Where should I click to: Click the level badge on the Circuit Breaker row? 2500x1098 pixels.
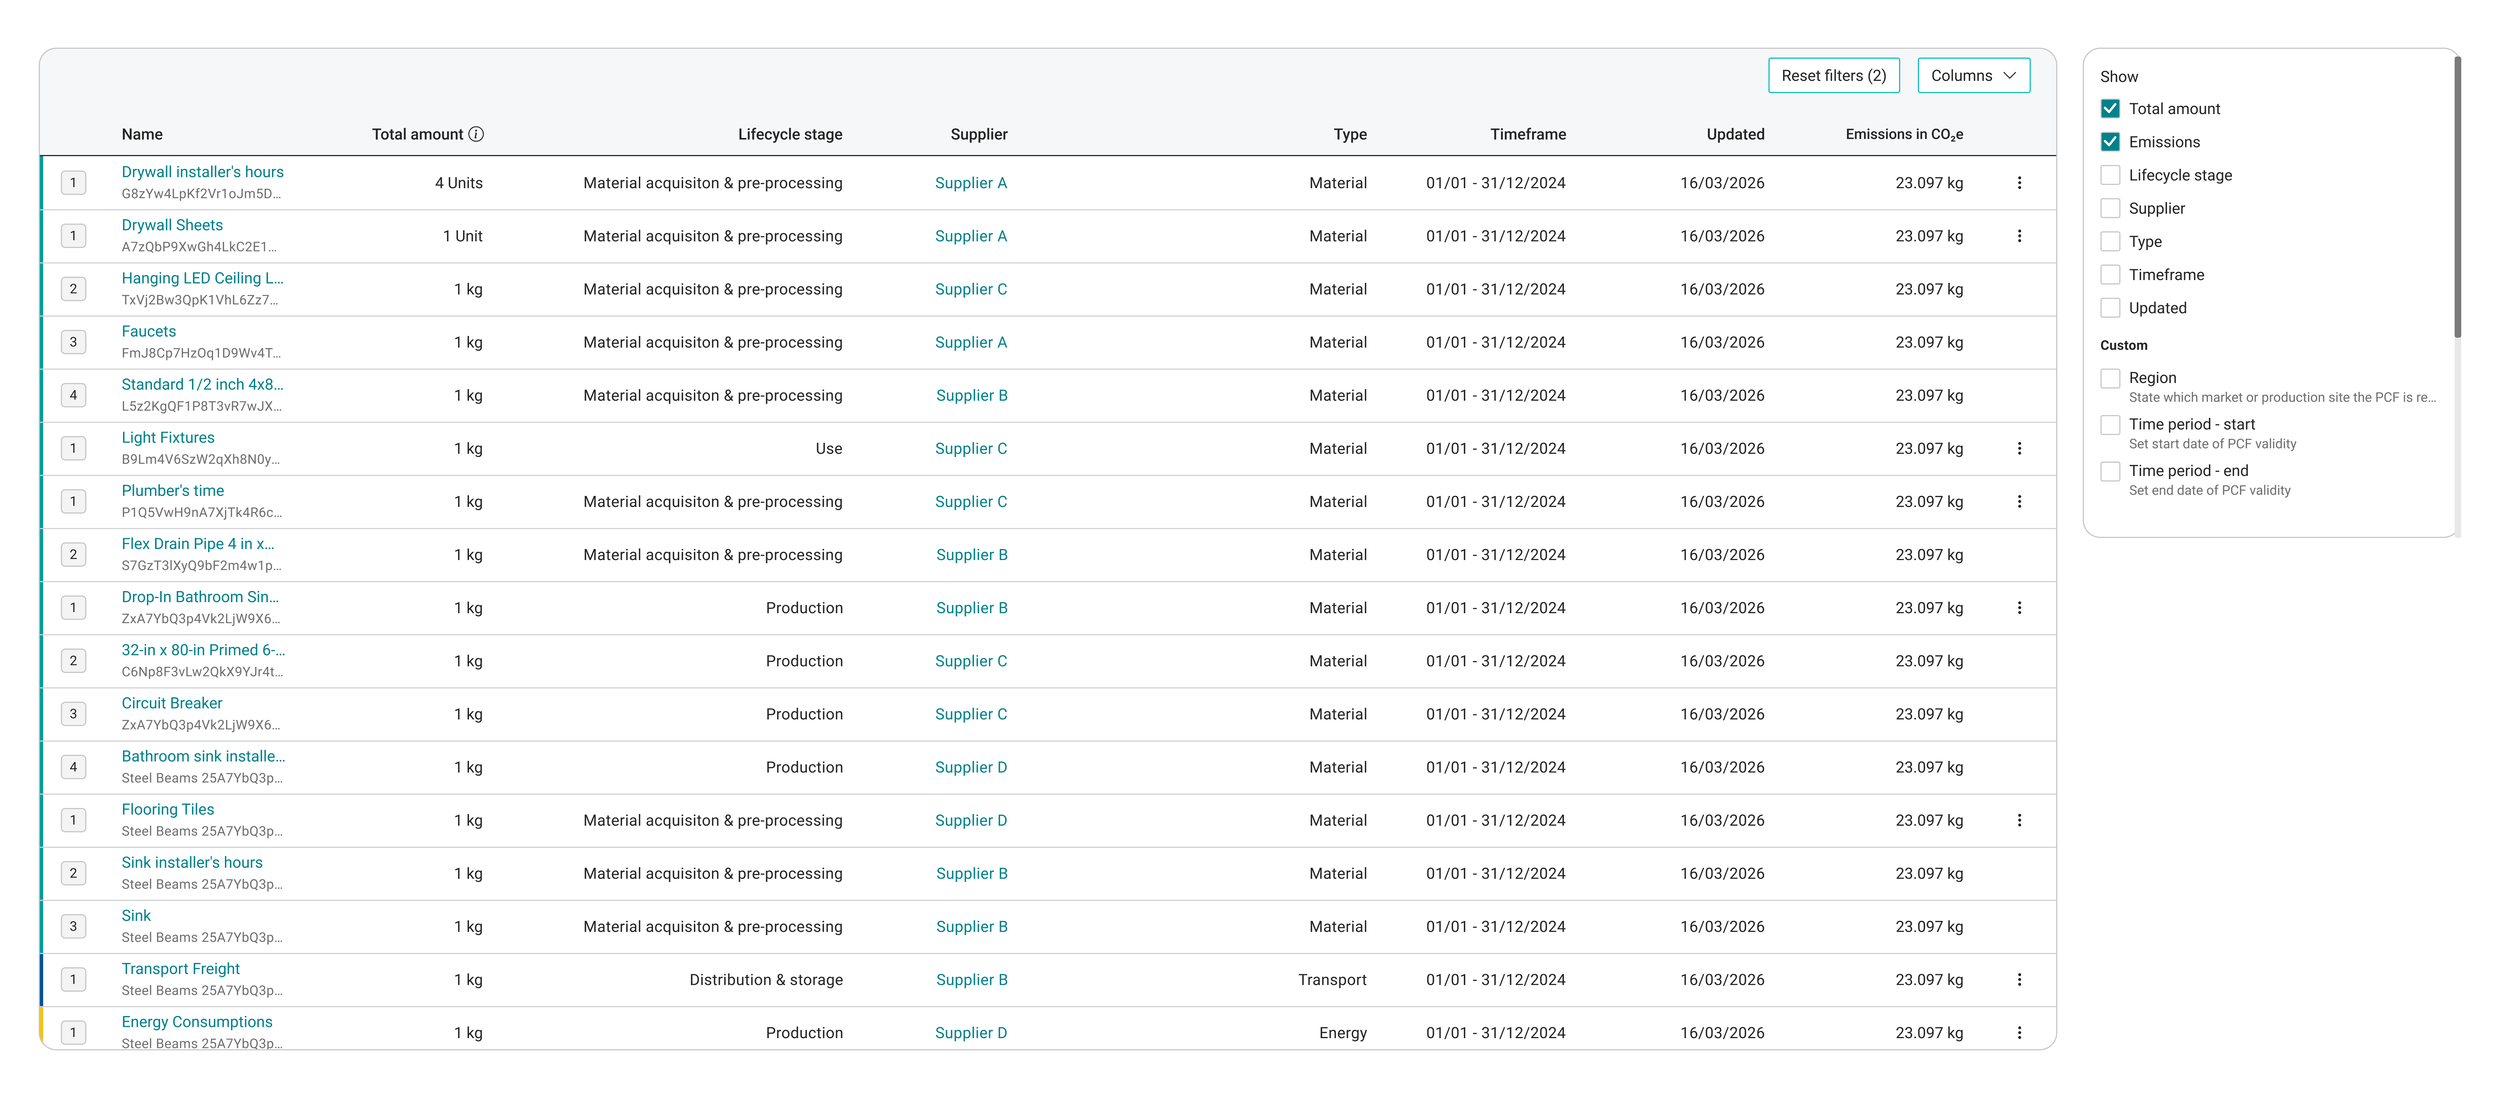point(73,714)
